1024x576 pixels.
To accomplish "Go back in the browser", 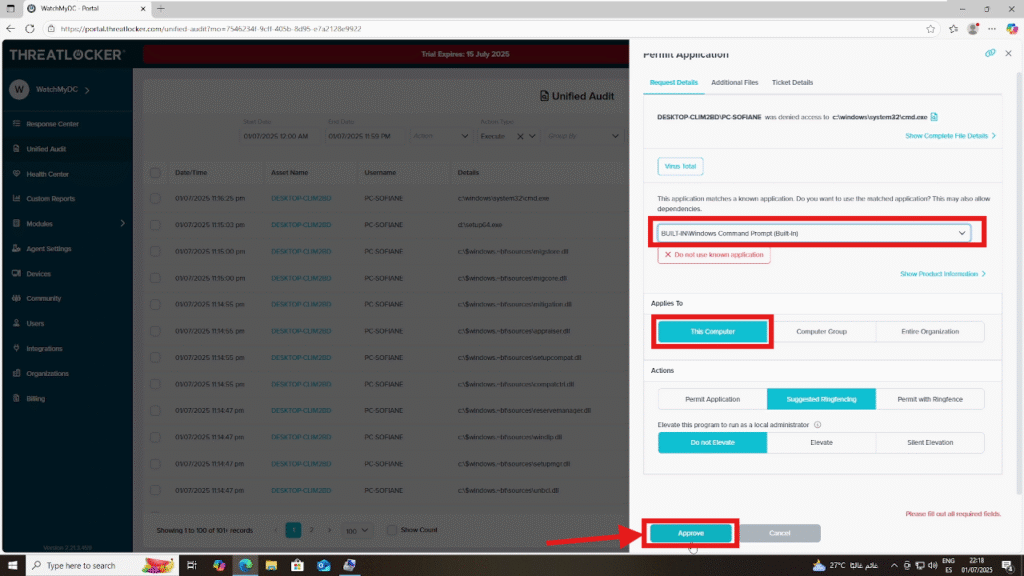I will [x=10, y=29].
